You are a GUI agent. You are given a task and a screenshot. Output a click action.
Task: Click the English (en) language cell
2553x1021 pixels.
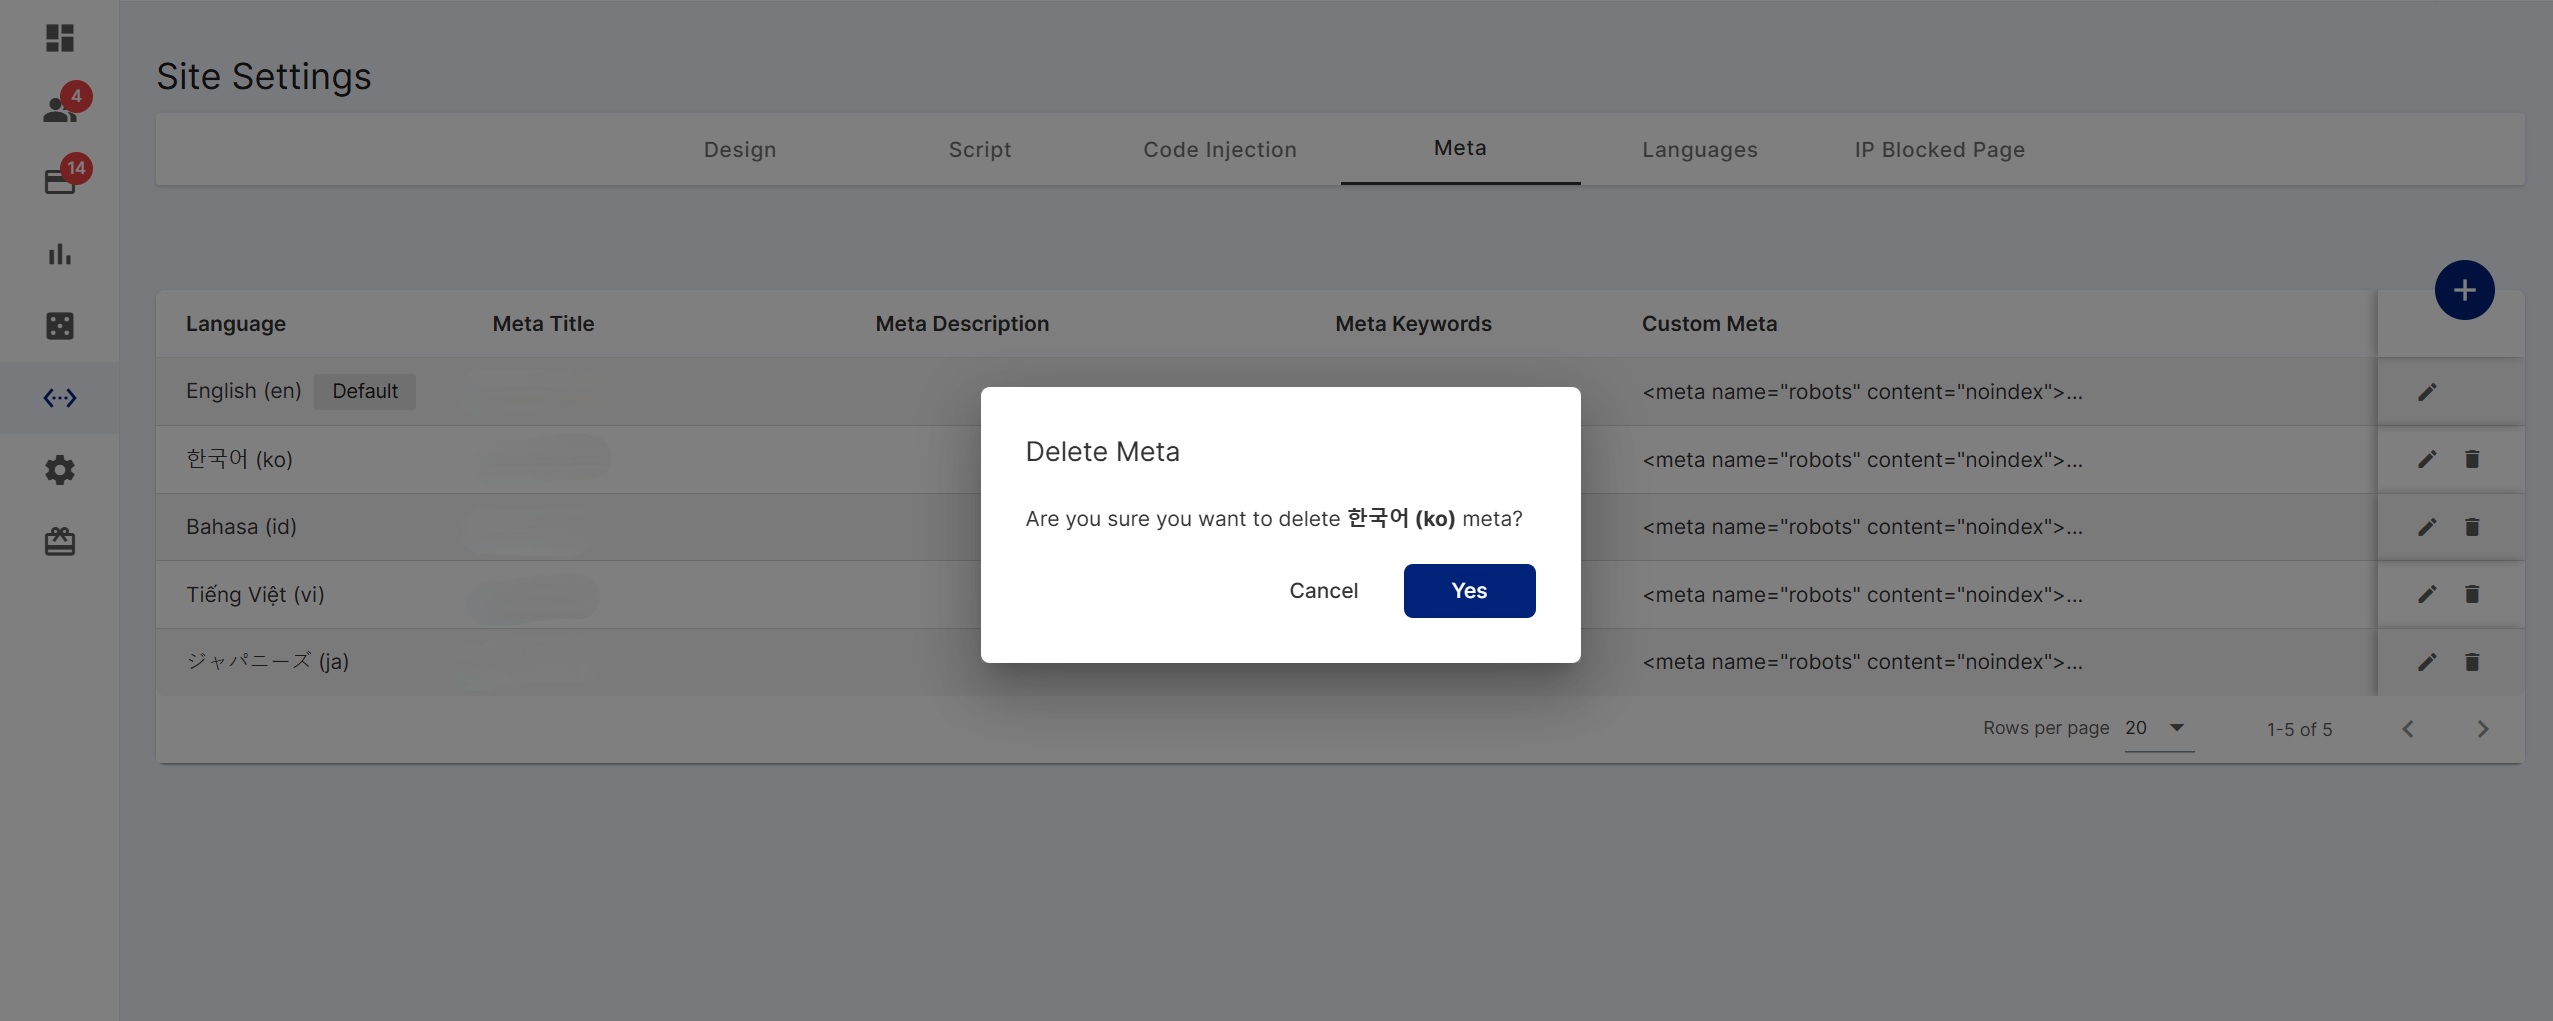[244, 391]
